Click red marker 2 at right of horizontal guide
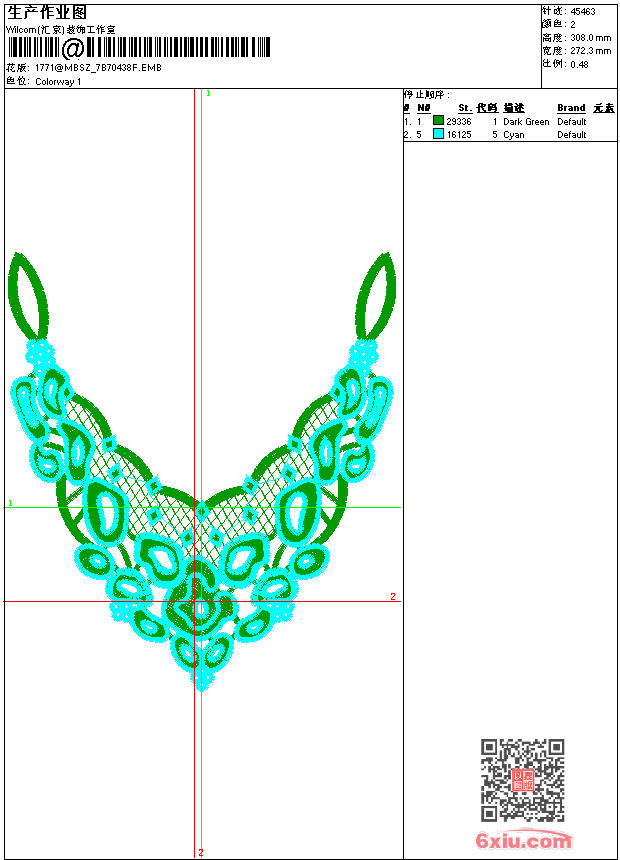620x860 pixels. tap(392, 597)
